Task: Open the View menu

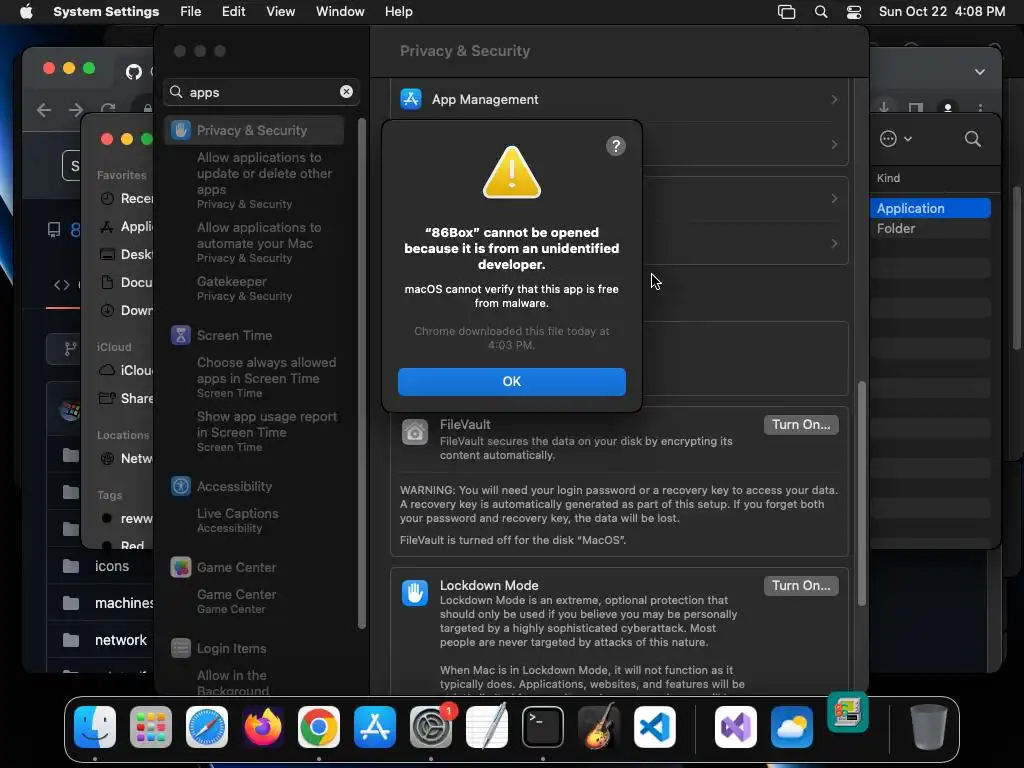Action: [280, 12]
